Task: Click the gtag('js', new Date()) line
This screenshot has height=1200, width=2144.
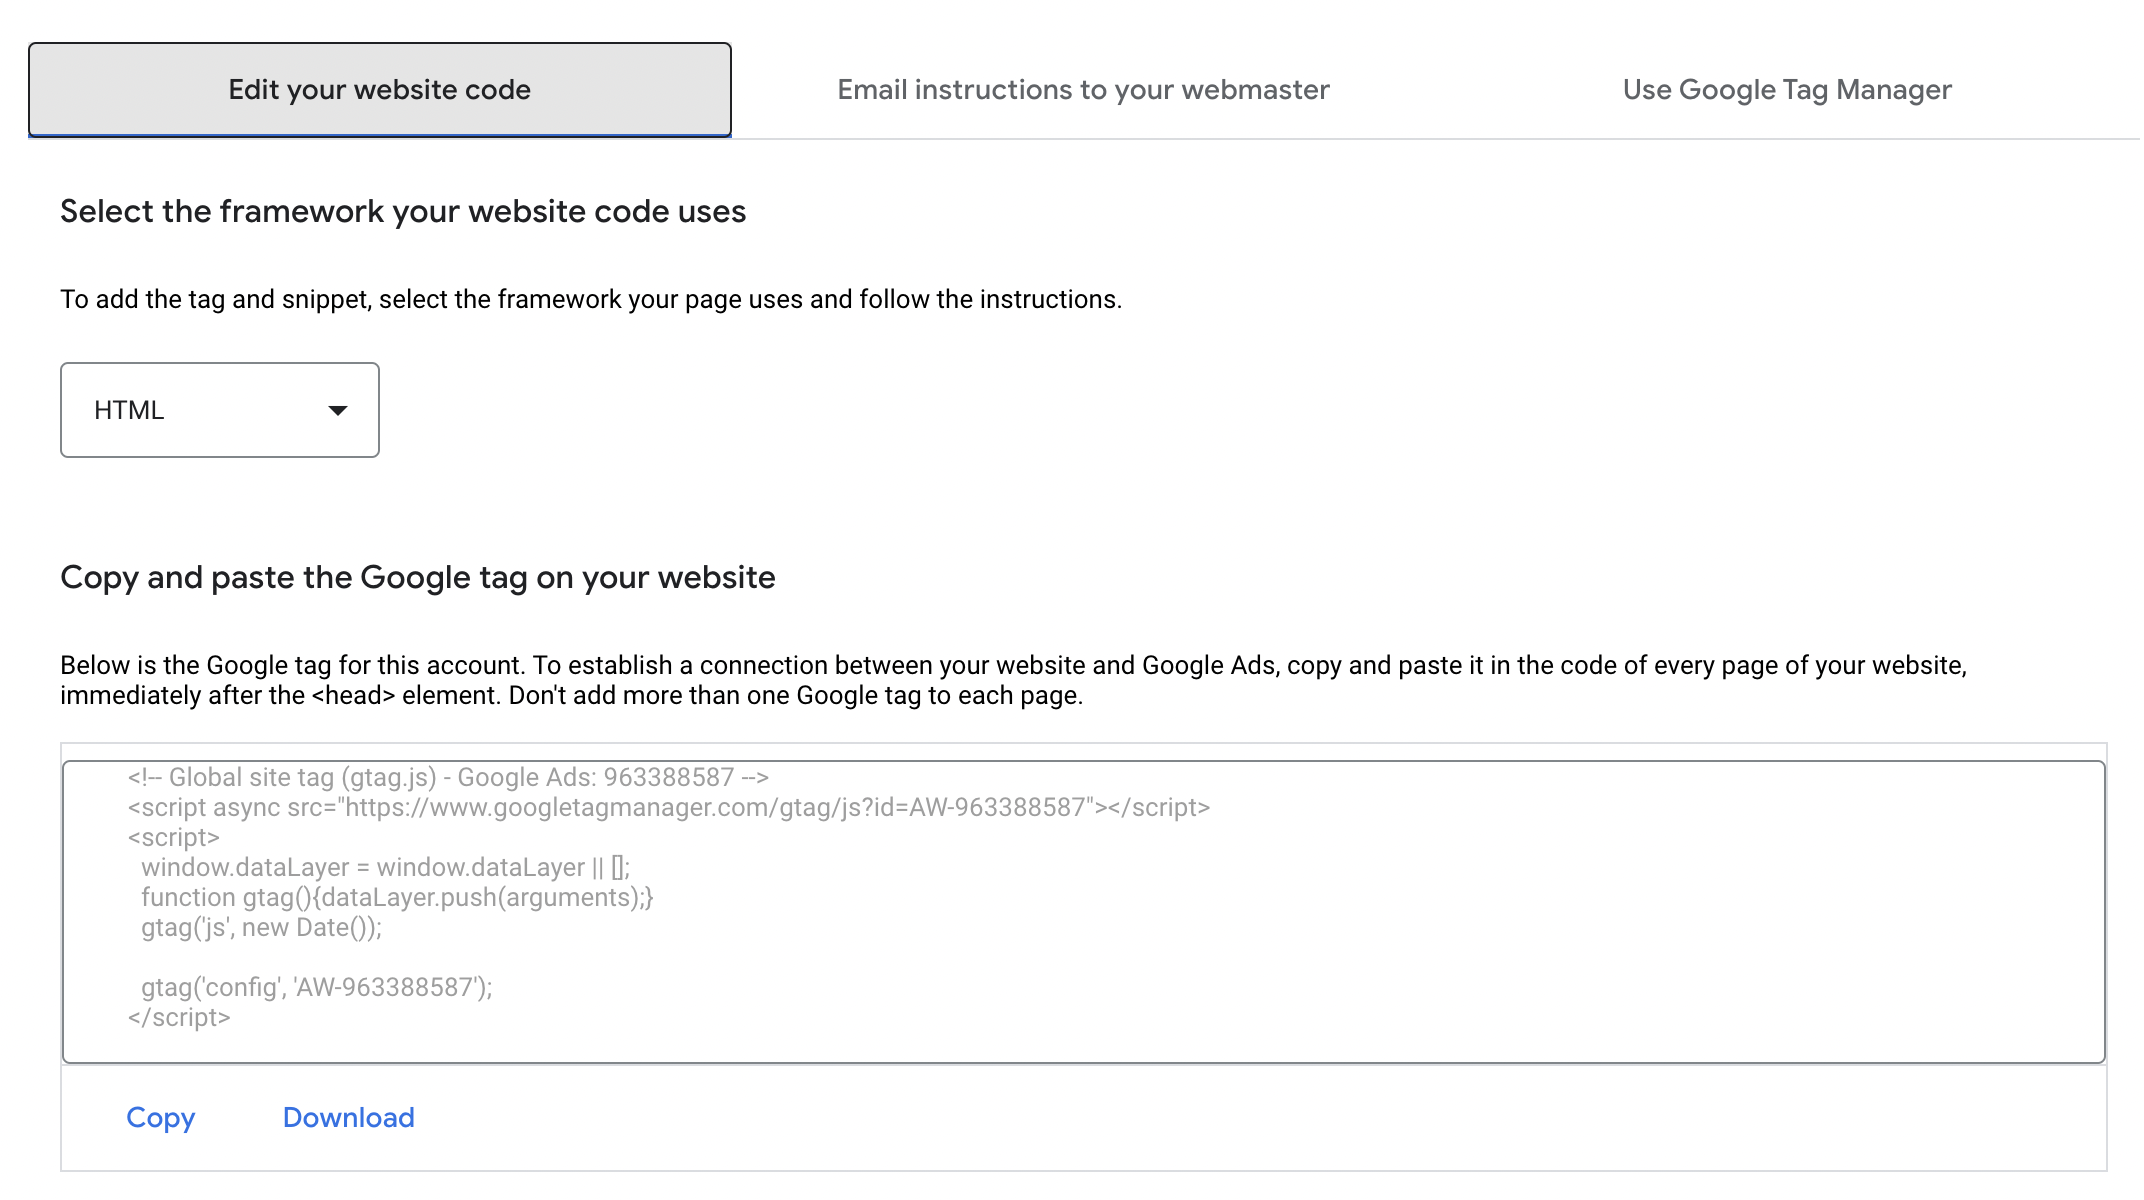Action: point(262,927)
